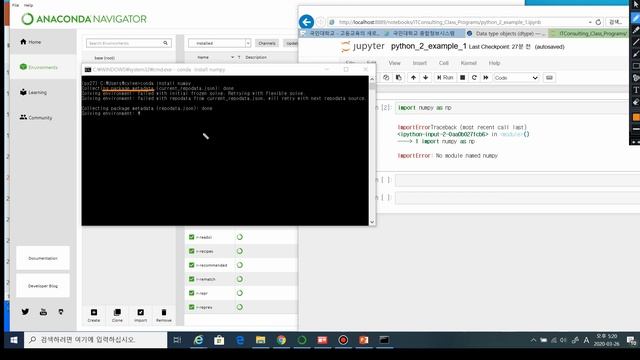Click Jupyter paste cells icon

point(398,78)
